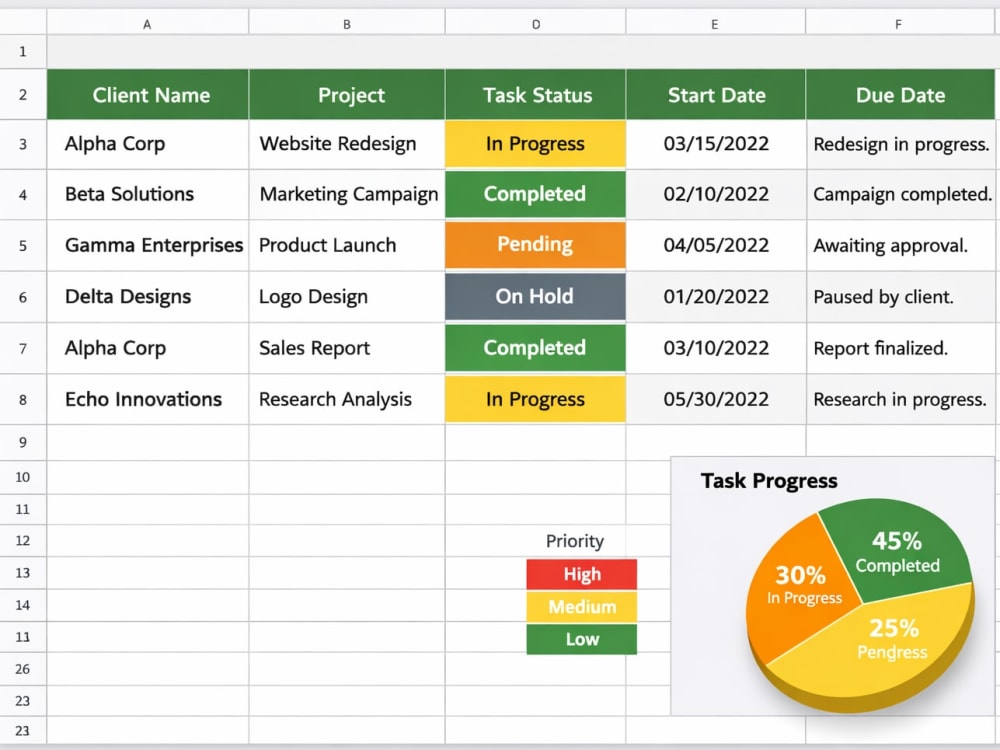Select Alpha Corp cell in Sales Report row

coord(147,348)
